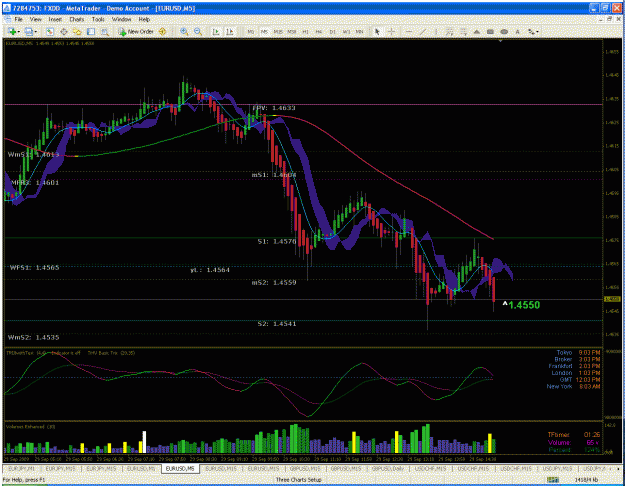625x486 pixels.
Task: Open chart system menu icon beside File
Action: (x=8, y=19)
